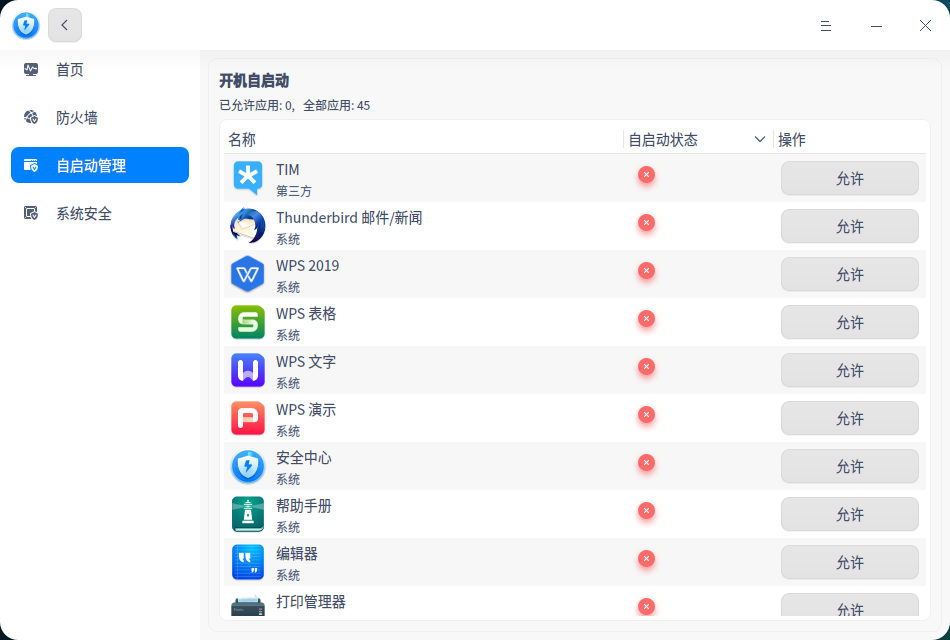Open the hamburger main menu

826,26
